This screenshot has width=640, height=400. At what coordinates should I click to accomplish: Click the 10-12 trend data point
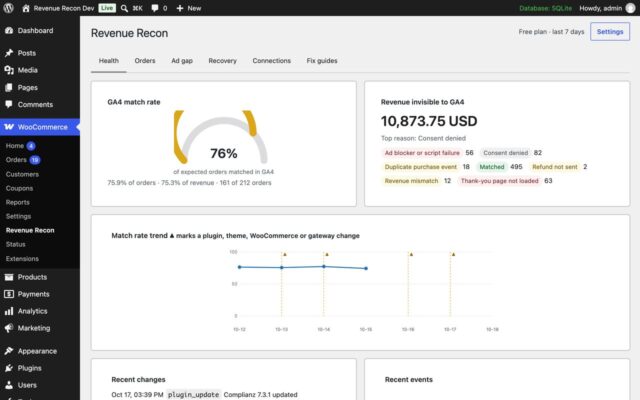pos(240,267)
